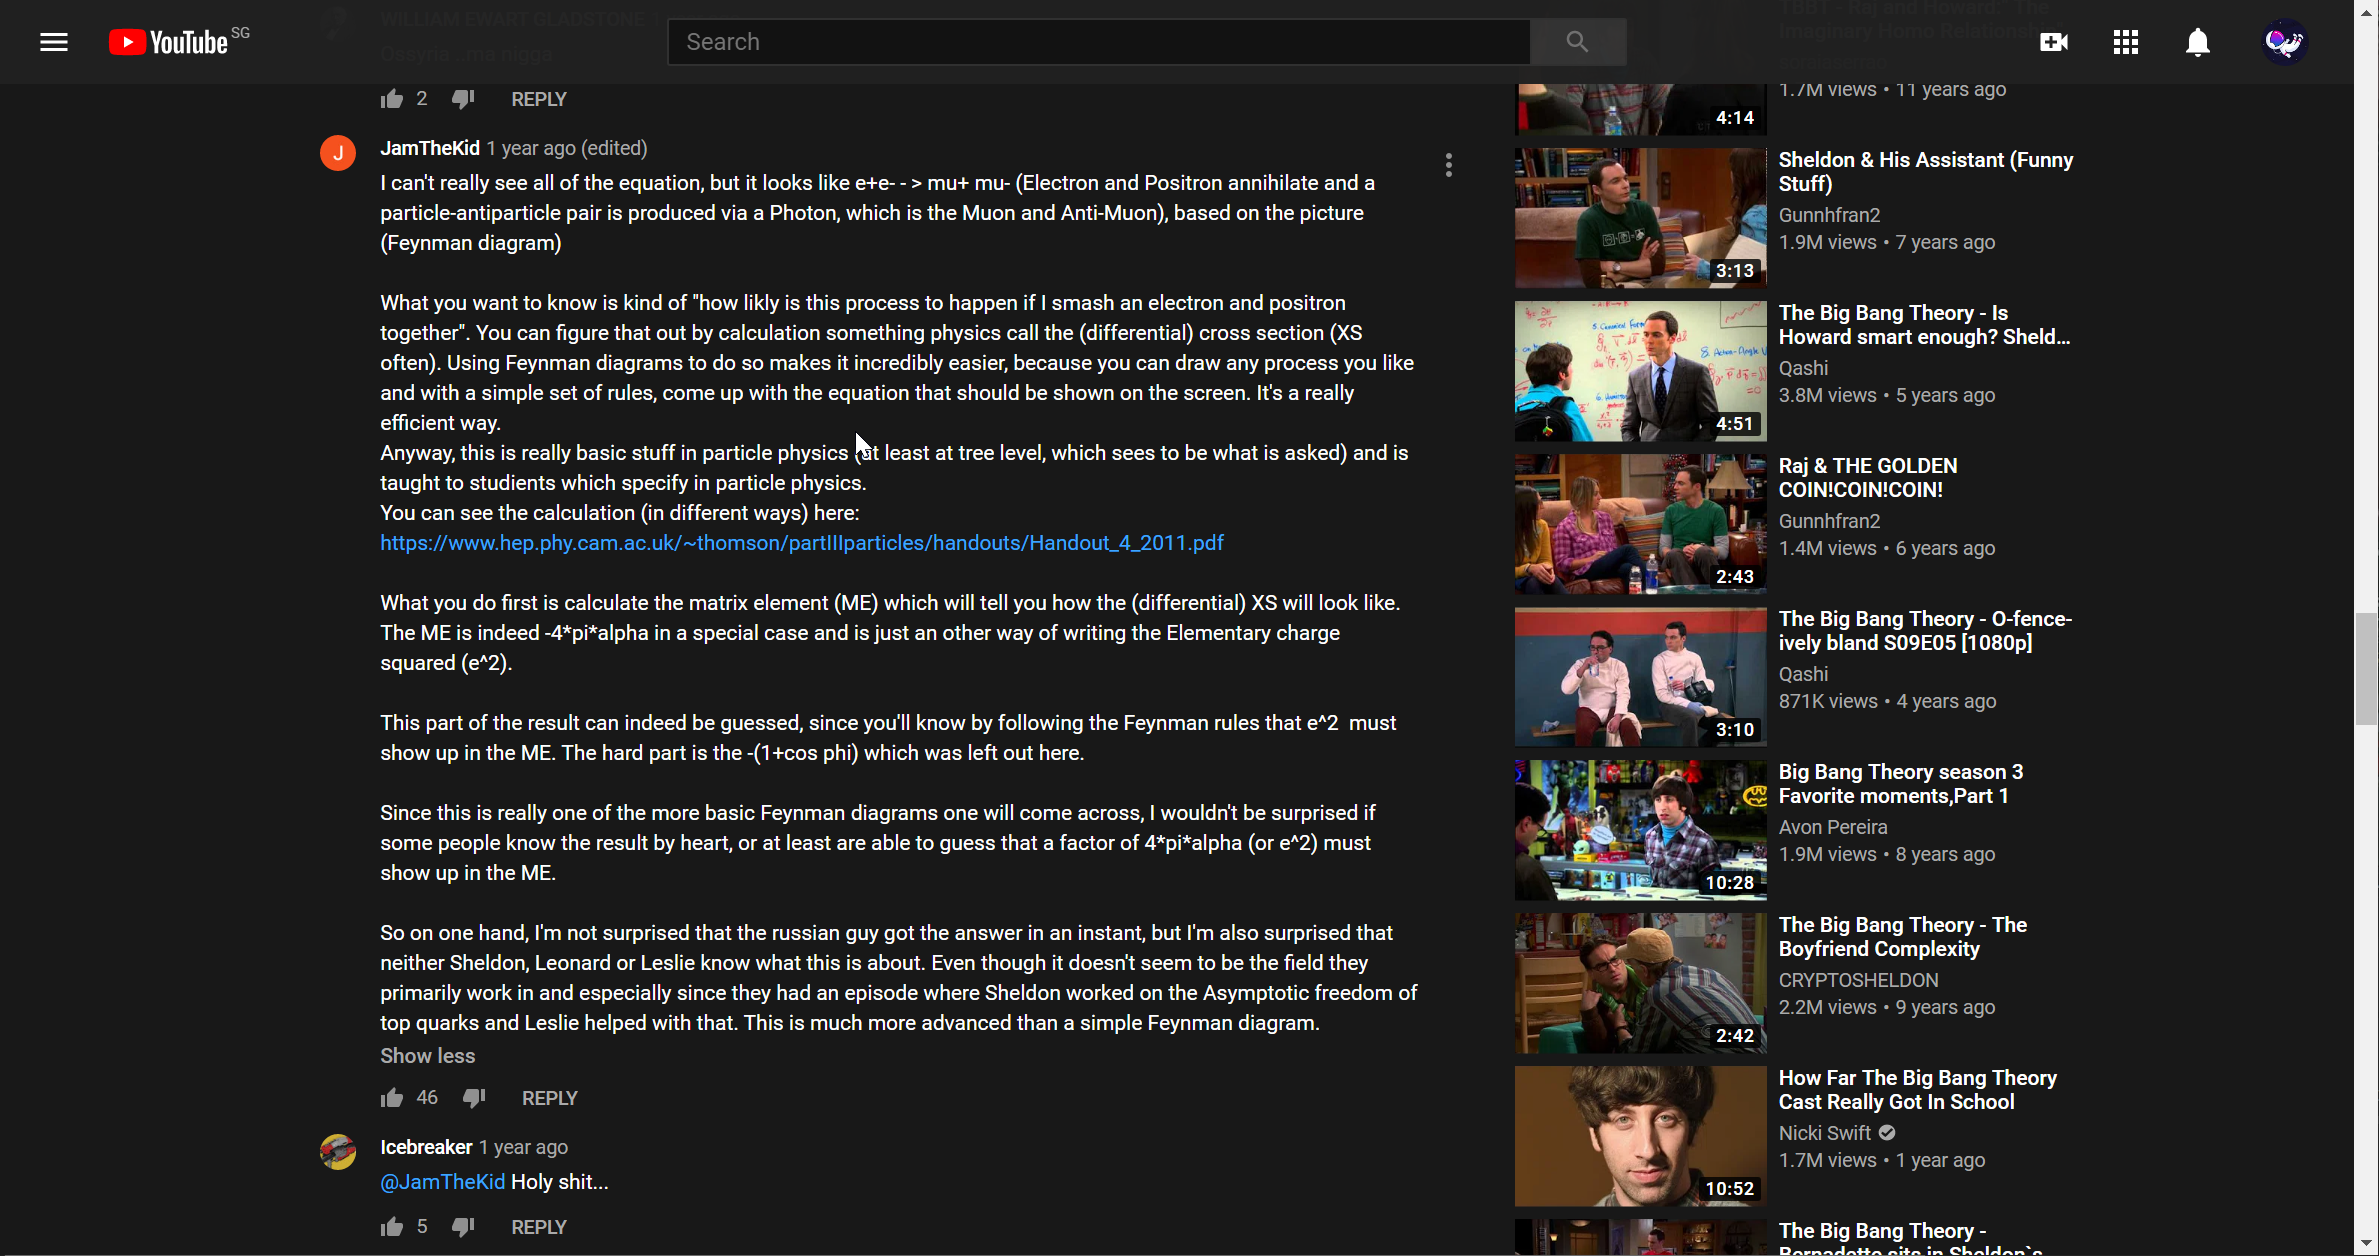The height and width of the screenshot is (1256, 2379).
Task: Focus the Search input field
Action: click(x=1098, y=42)
